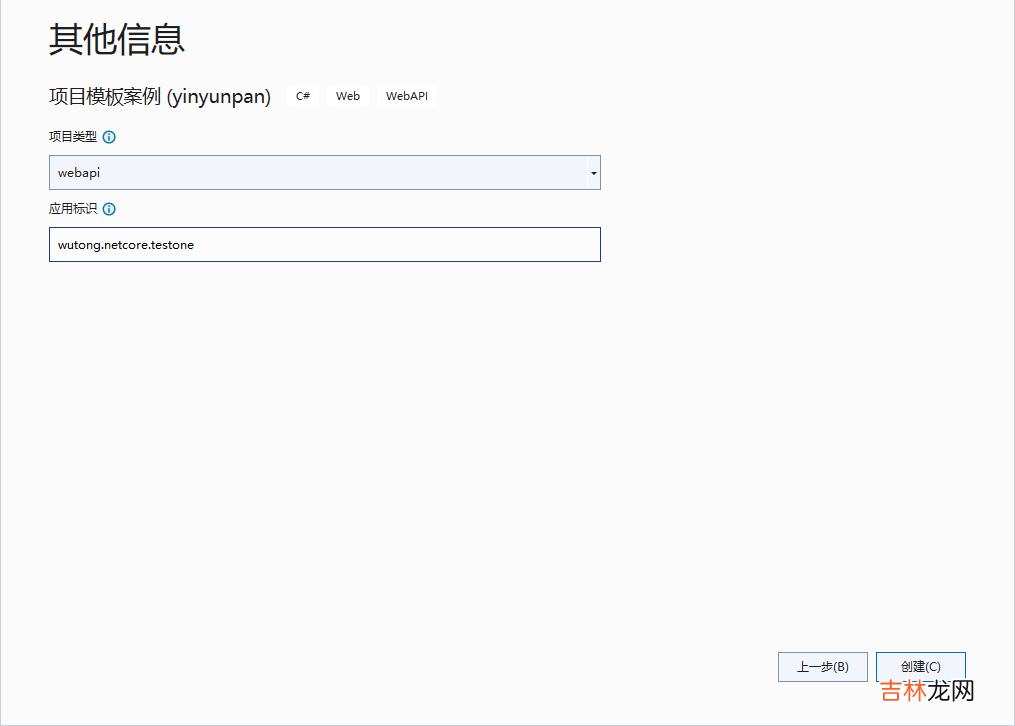Viewport: 1015px width, 726px height.
Task: Go back with the 上一步(B) button
Action: click(x=822, y=667)
